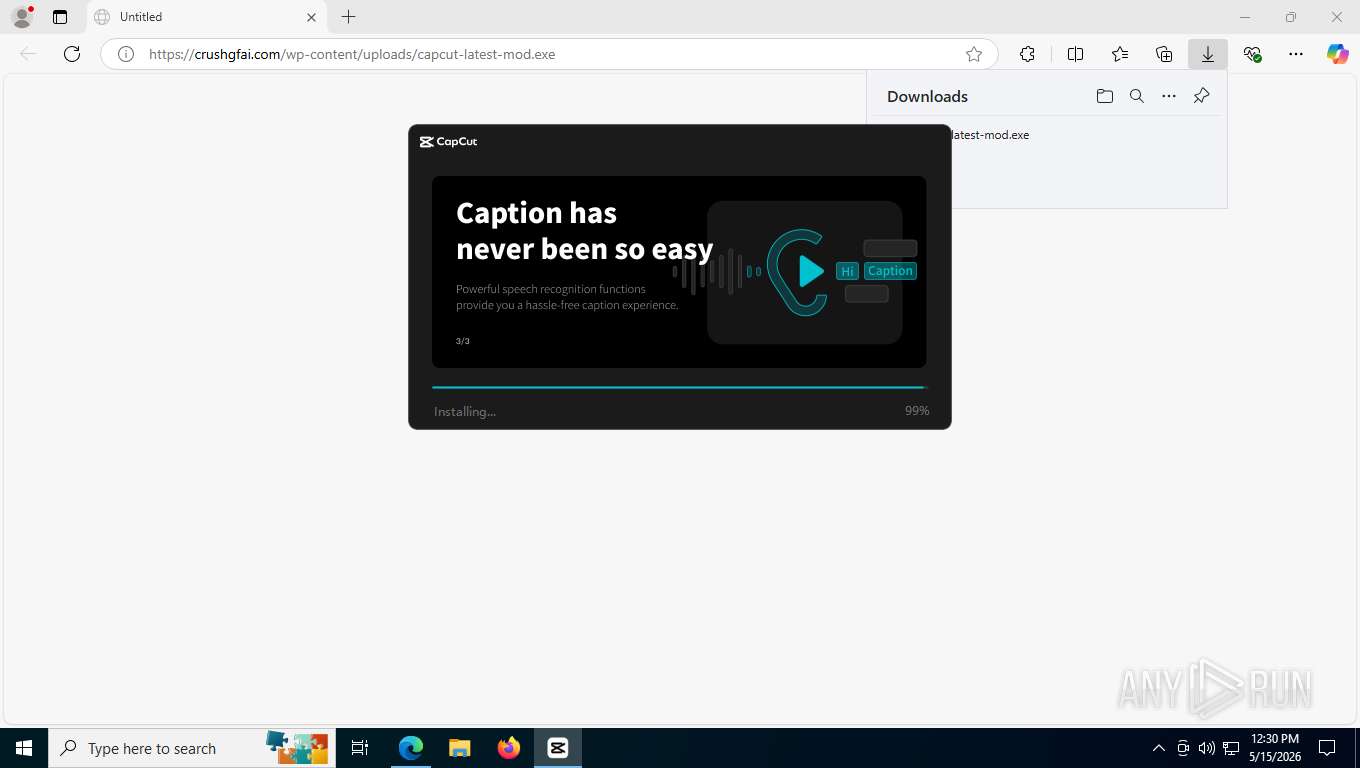1360x768 pixels.
Task: Open the Collections icon
Action: [x=1164, y=54]
